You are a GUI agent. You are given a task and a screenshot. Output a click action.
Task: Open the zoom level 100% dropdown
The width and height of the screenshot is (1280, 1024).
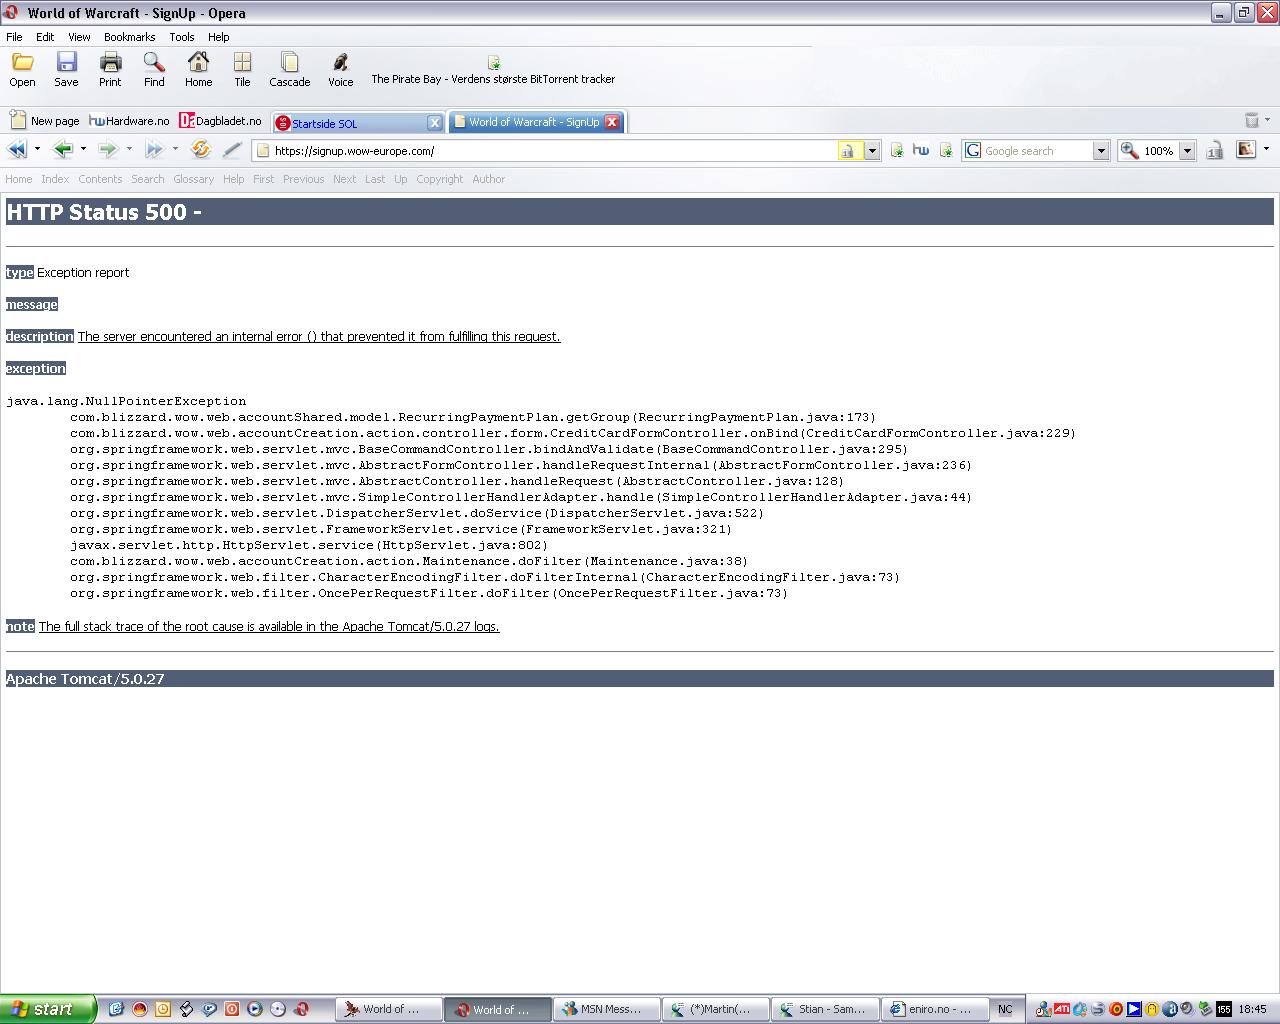(x=1187, y=151)
